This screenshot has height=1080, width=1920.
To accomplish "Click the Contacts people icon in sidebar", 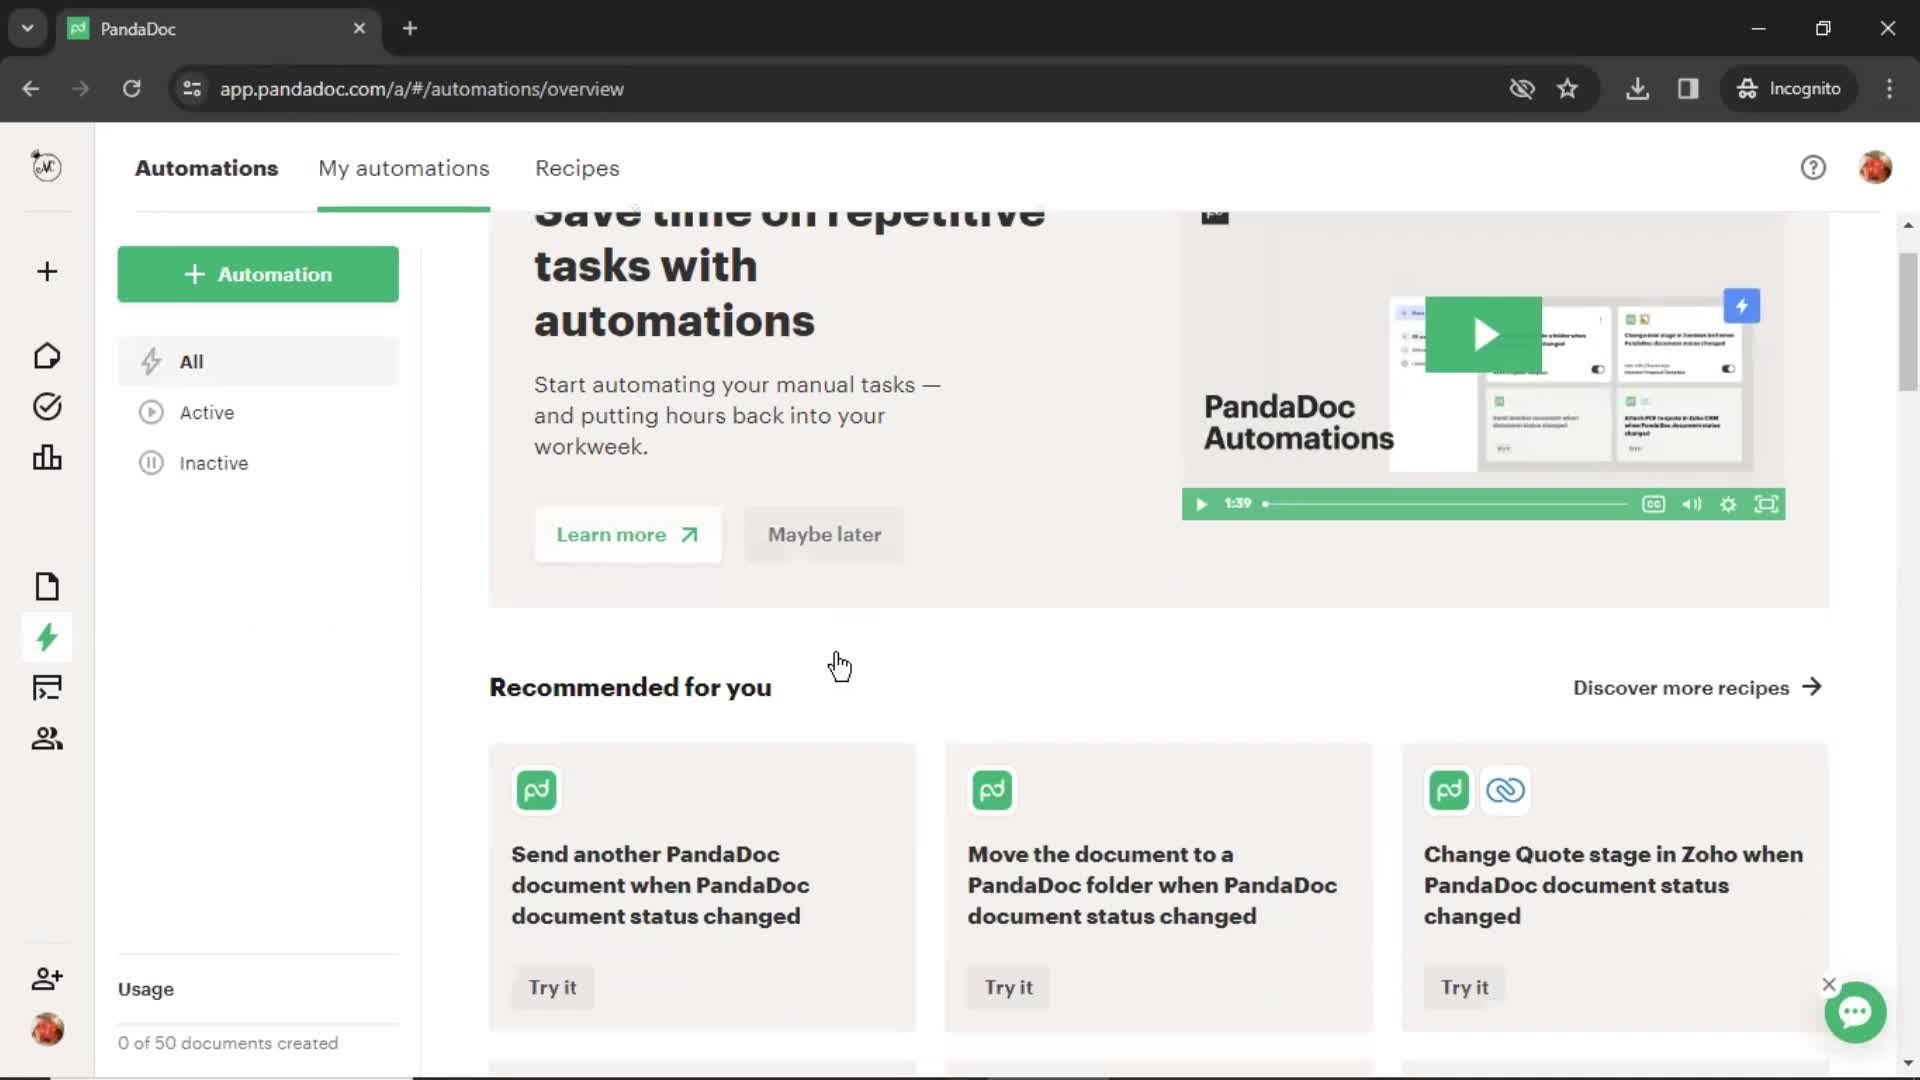I will click(x=46, y=737).
